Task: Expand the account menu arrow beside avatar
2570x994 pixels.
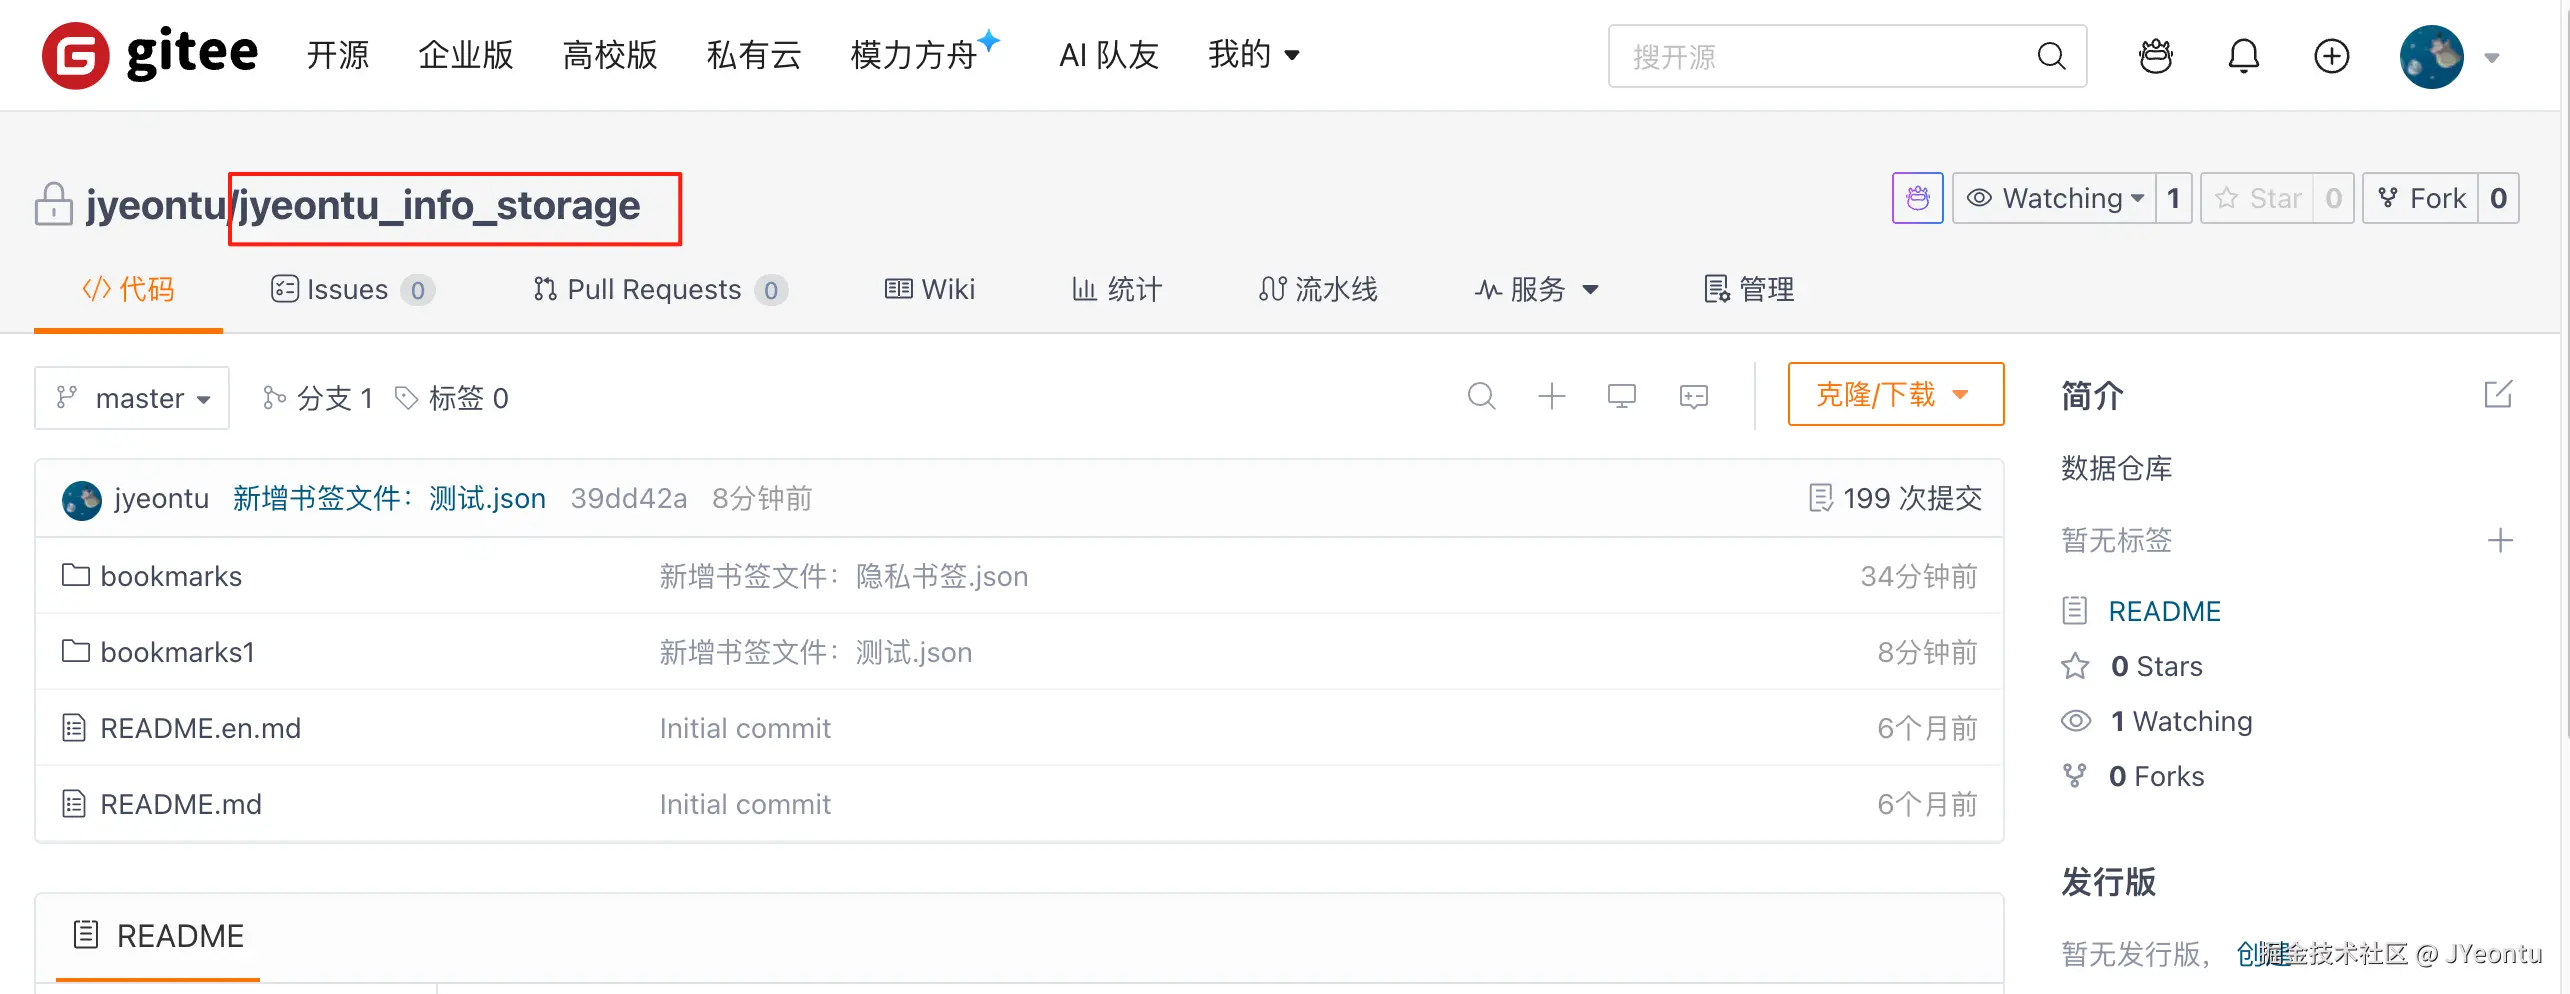Action: [2492, 58]
